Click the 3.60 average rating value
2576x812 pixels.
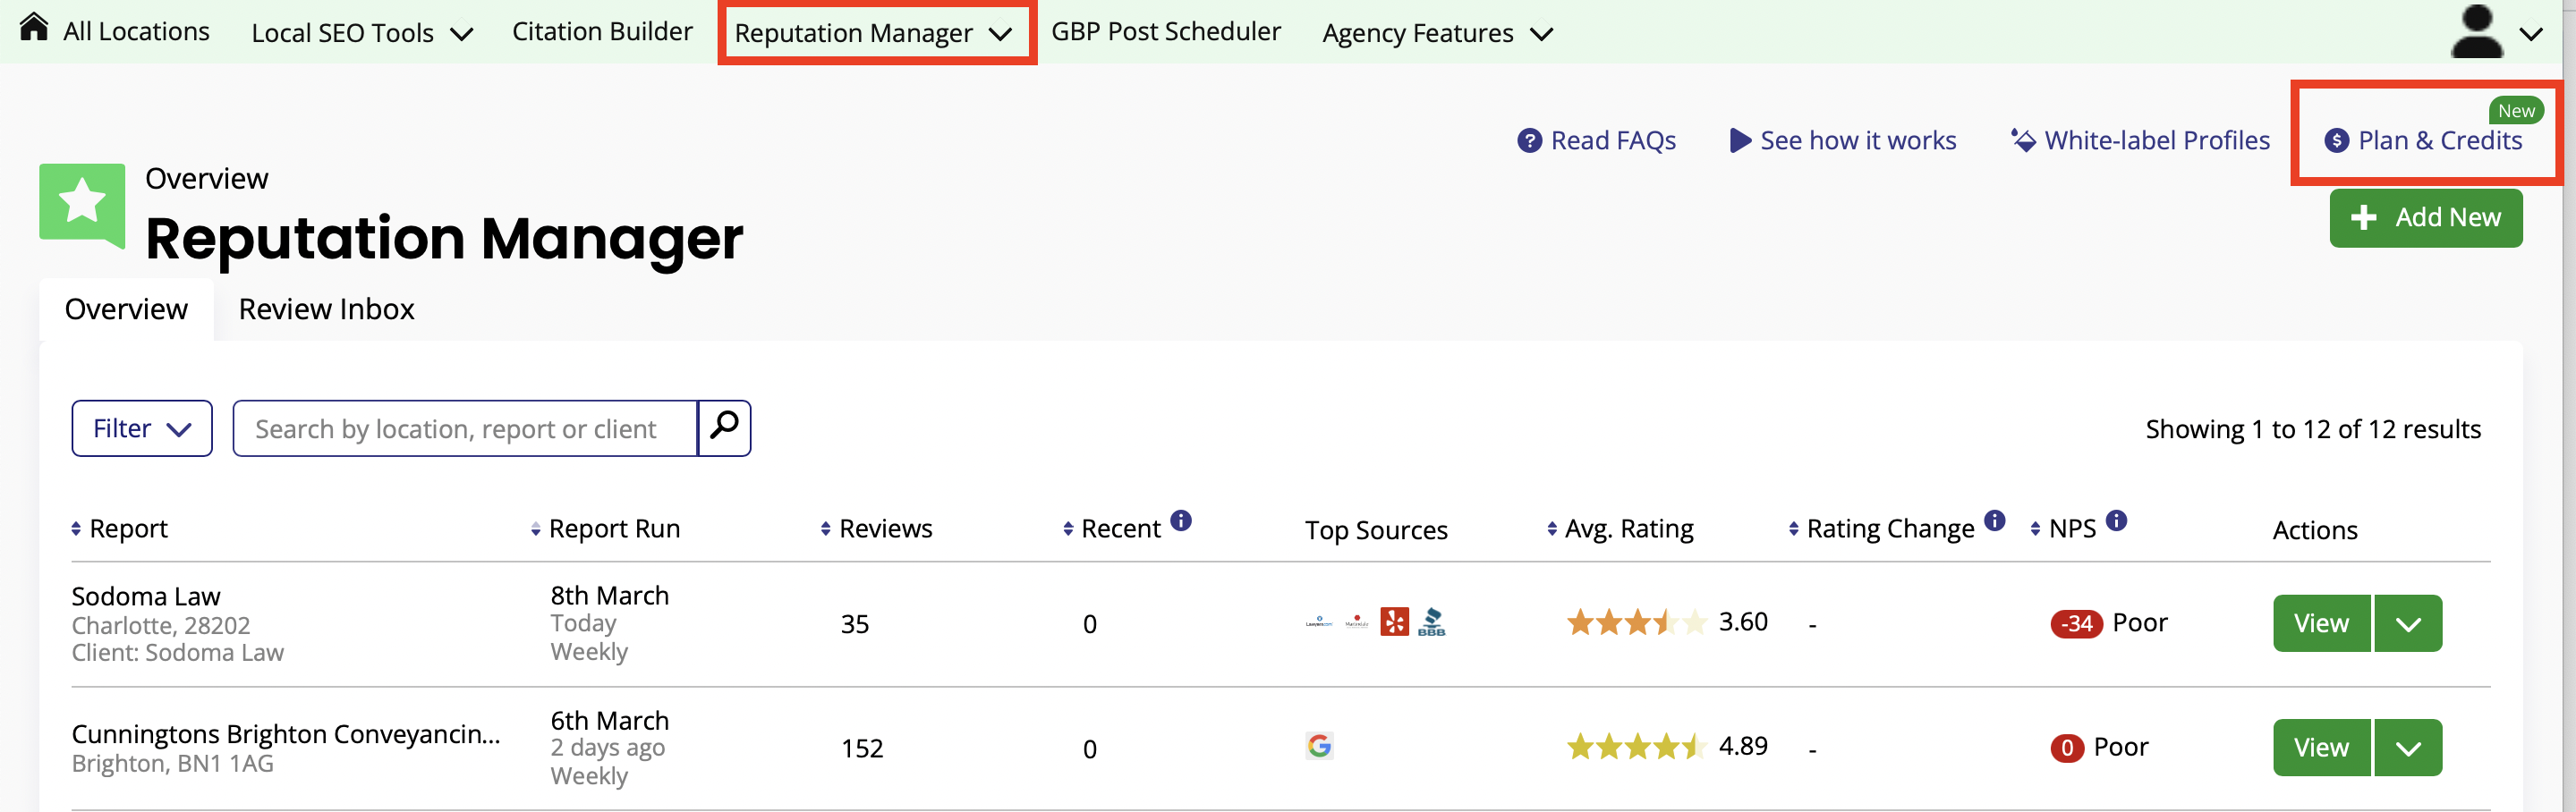coord(1743,622)
